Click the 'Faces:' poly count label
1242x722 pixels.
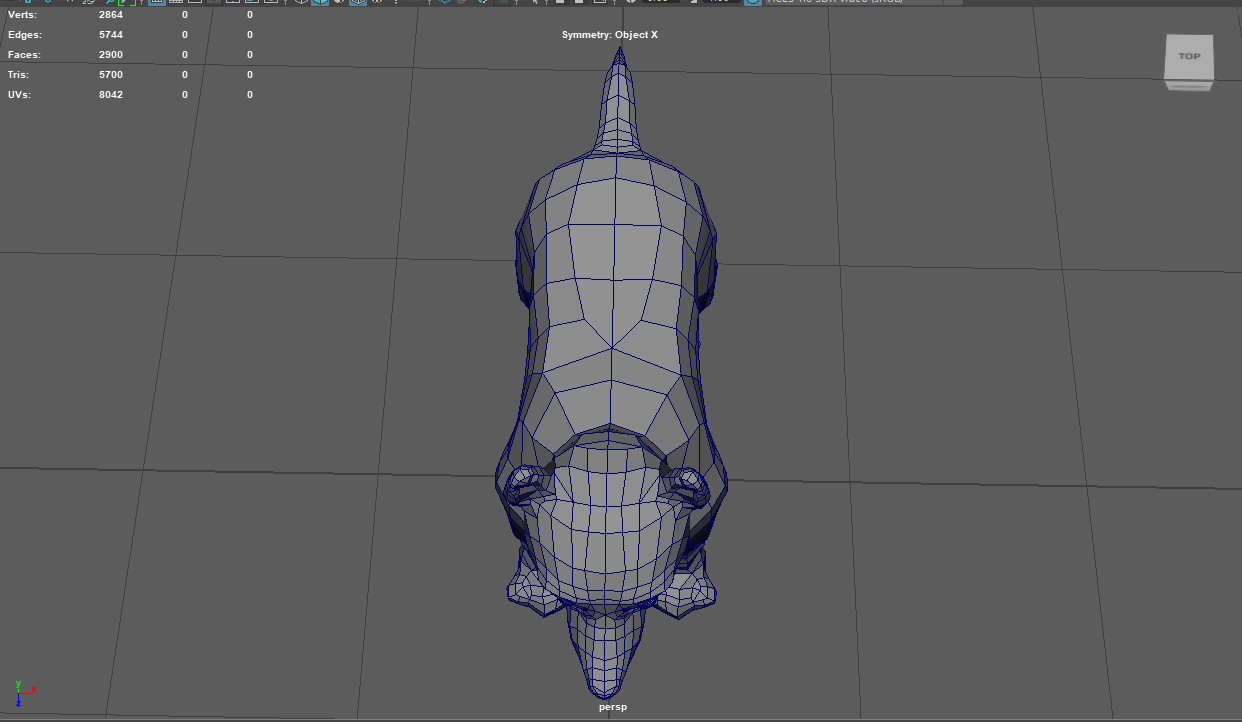coord(24,55)
